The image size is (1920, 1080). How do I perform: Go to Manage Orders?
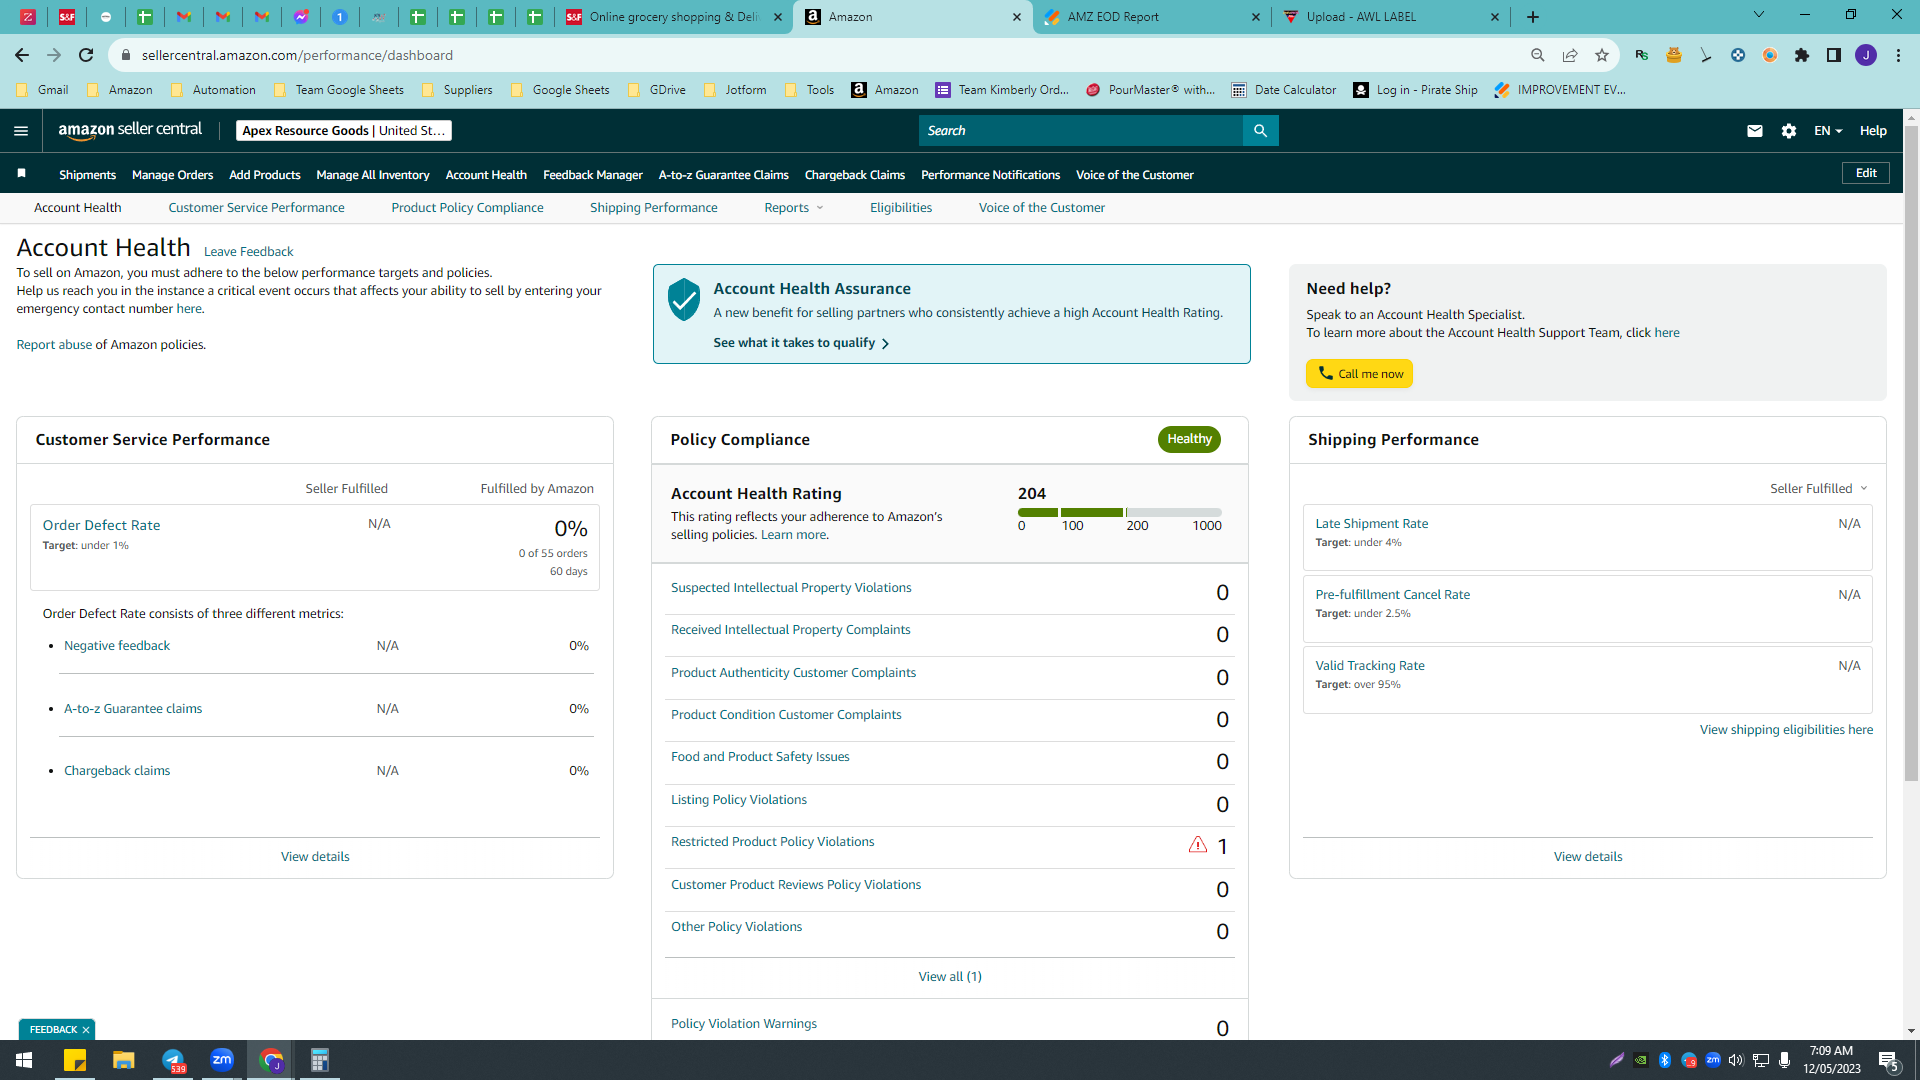coord(173,175)
